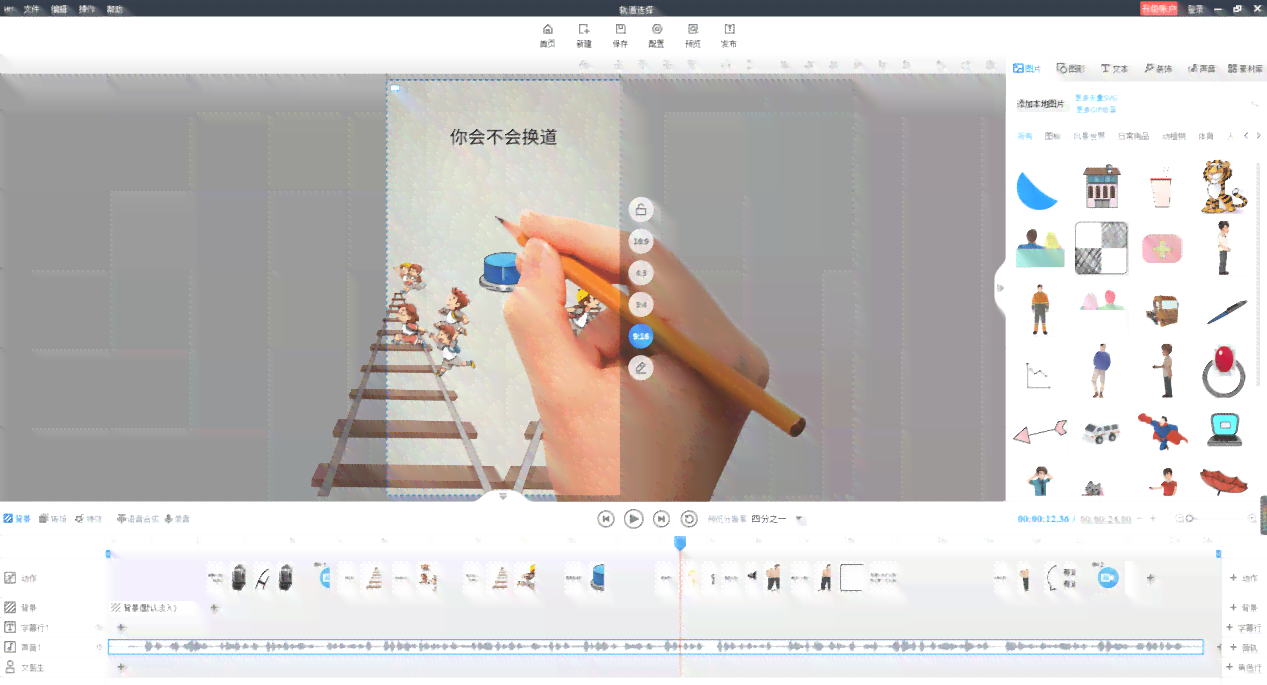The height and width of the screenshot is (685, 1267).
Task: Click the 新建 new project icon
Action: tap(584, 36)
